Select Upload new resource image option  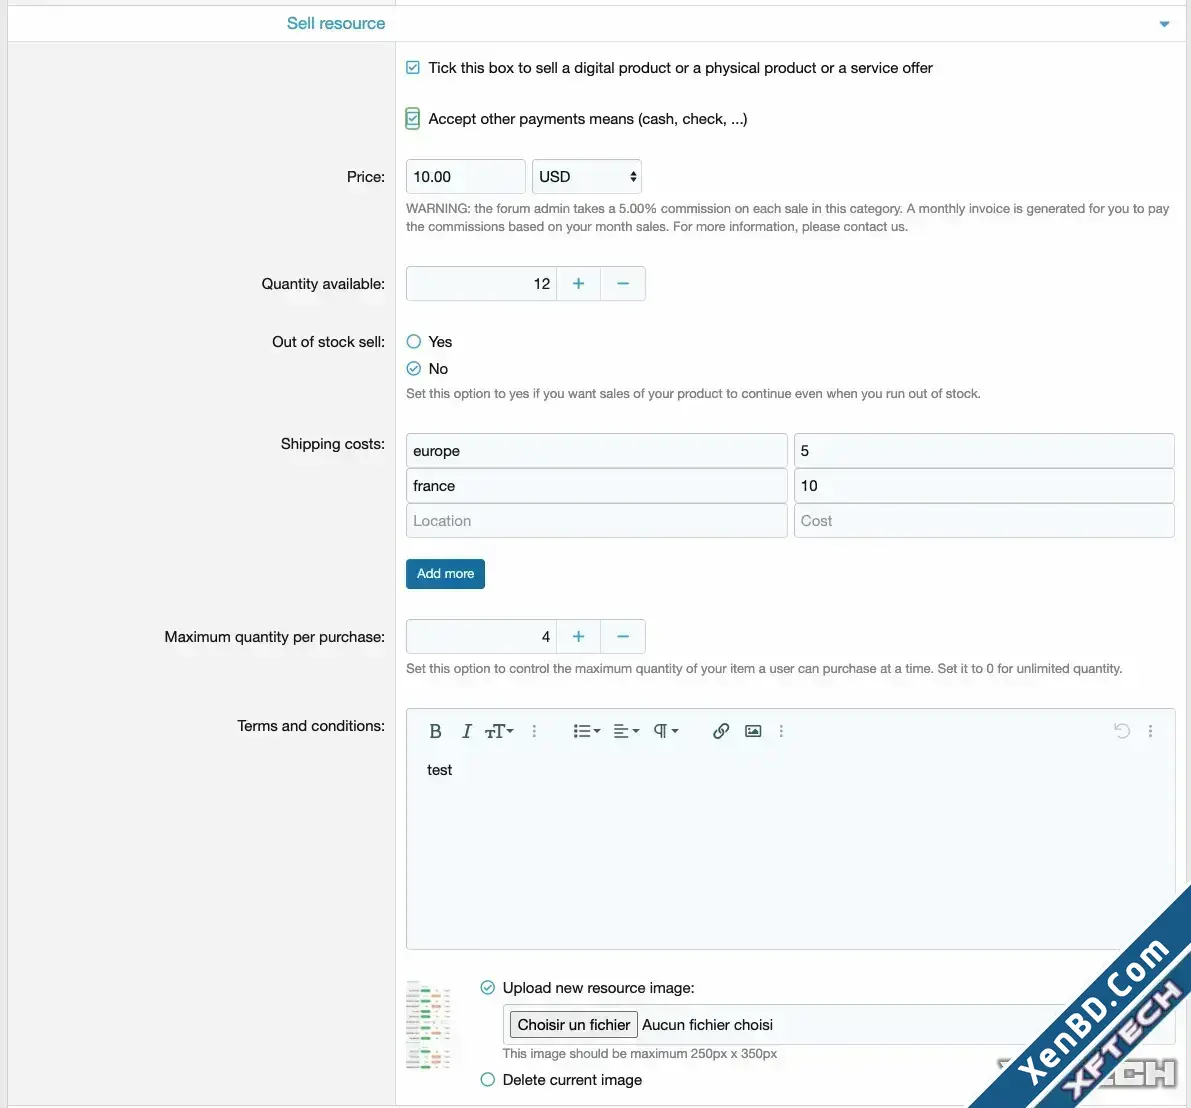point(488,987)
